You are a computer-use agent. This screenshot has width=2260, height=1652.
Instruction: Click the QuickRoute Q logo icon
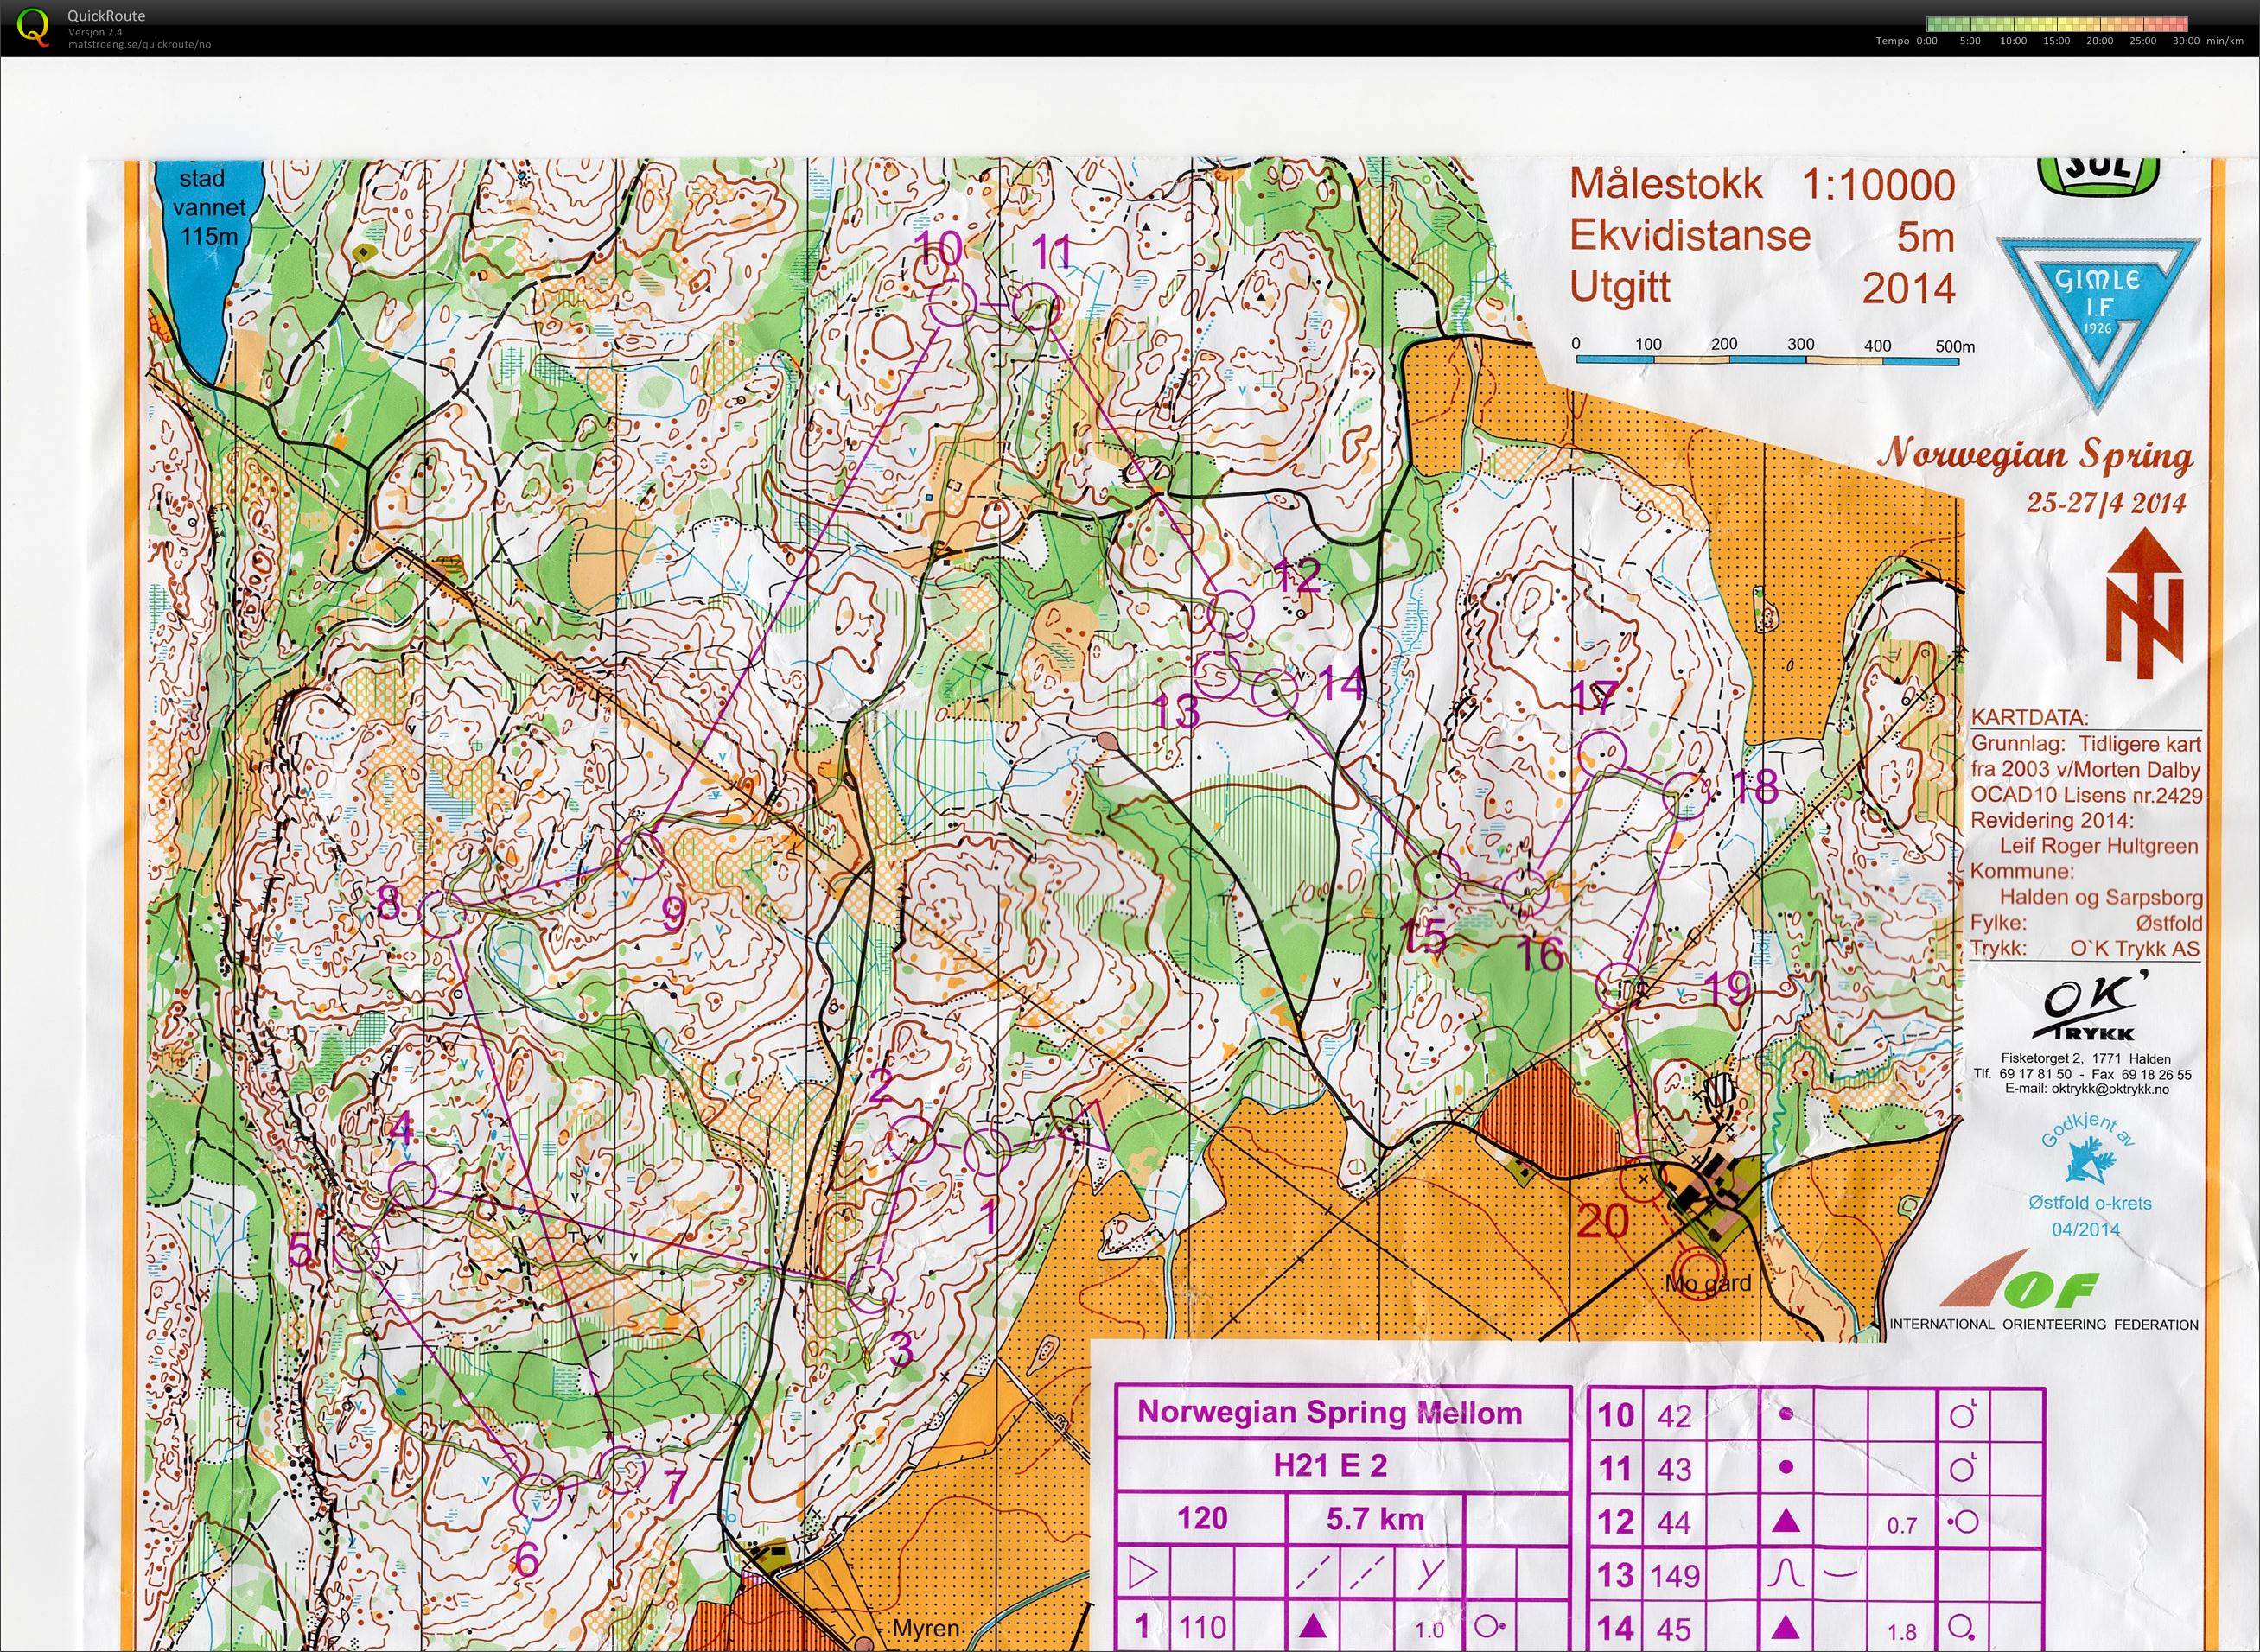coord(33,27)
